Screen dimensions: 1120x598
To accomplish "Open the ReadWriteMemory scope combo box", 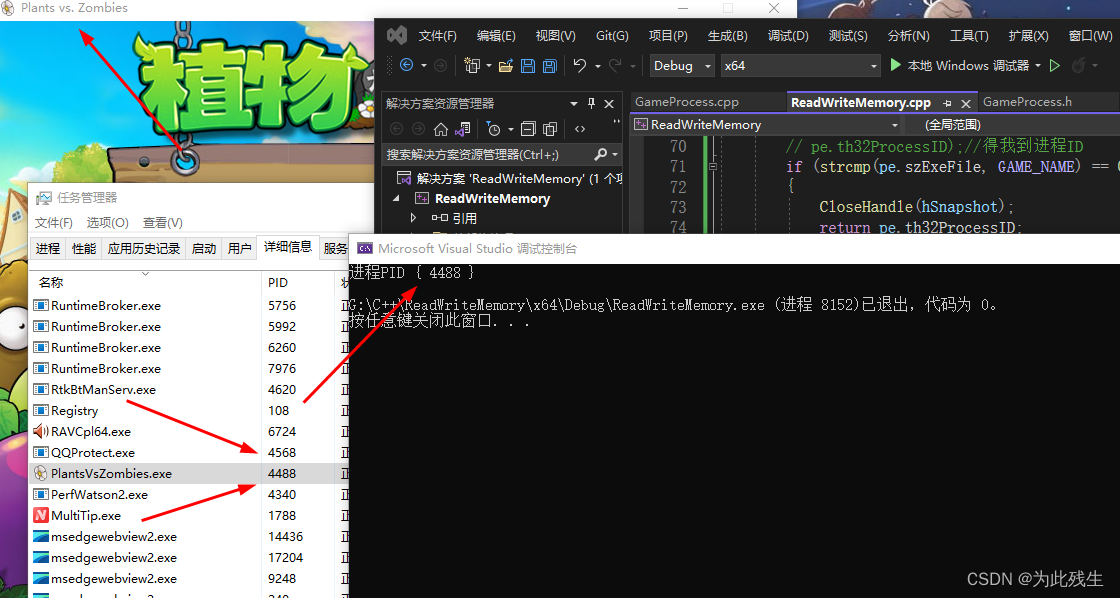I will coord(767,125).
